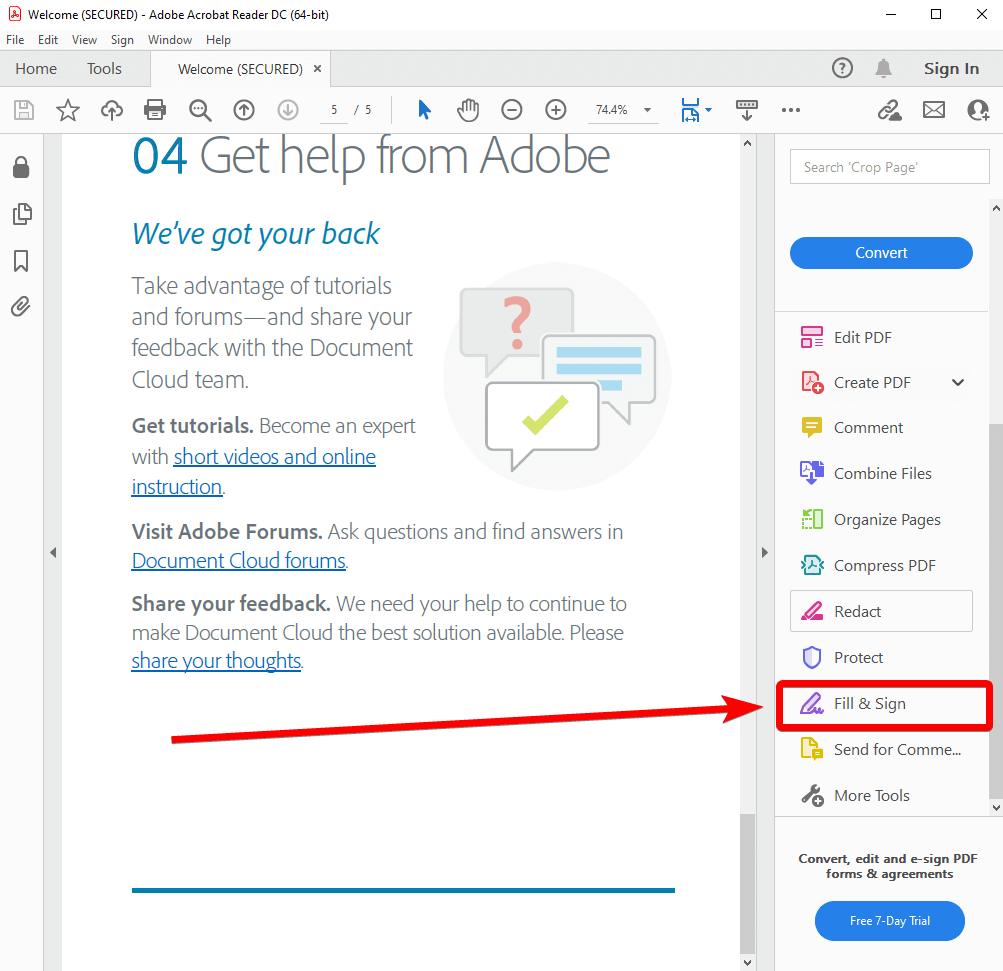Close the Welcome (SECURED) tab
The image size is (1003, 971).
pyautogui.click(x=317, y=68)
